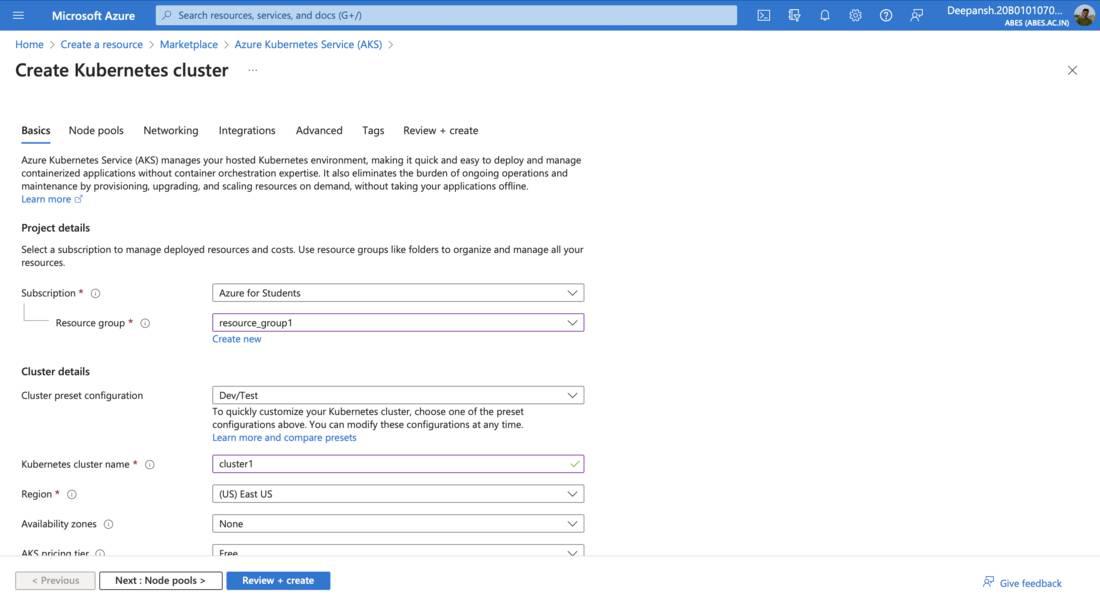Screen dimensions: 1100x606
Task: Switch to the Review + create tab
Action: (441, 130)
